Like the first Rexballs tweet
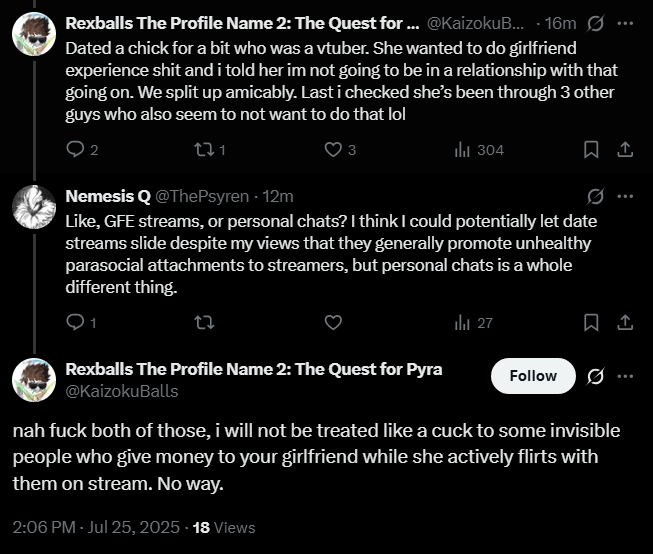Viewport: 653px width, 554px height. (334, 149)
